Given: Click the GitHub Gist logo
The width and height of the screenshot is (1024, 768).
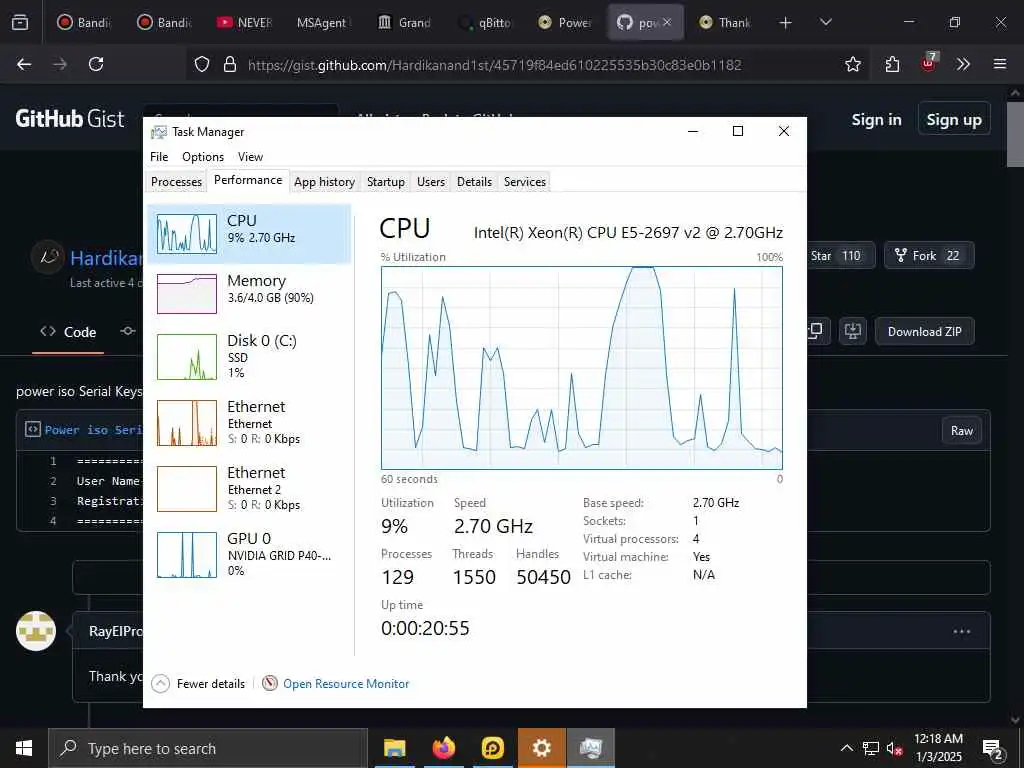Looking at the screenshot, I should [70, 119].
